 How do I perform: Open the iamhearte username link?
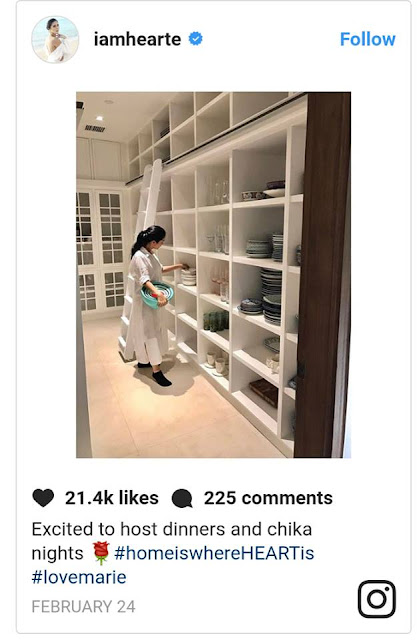(137, 40)
